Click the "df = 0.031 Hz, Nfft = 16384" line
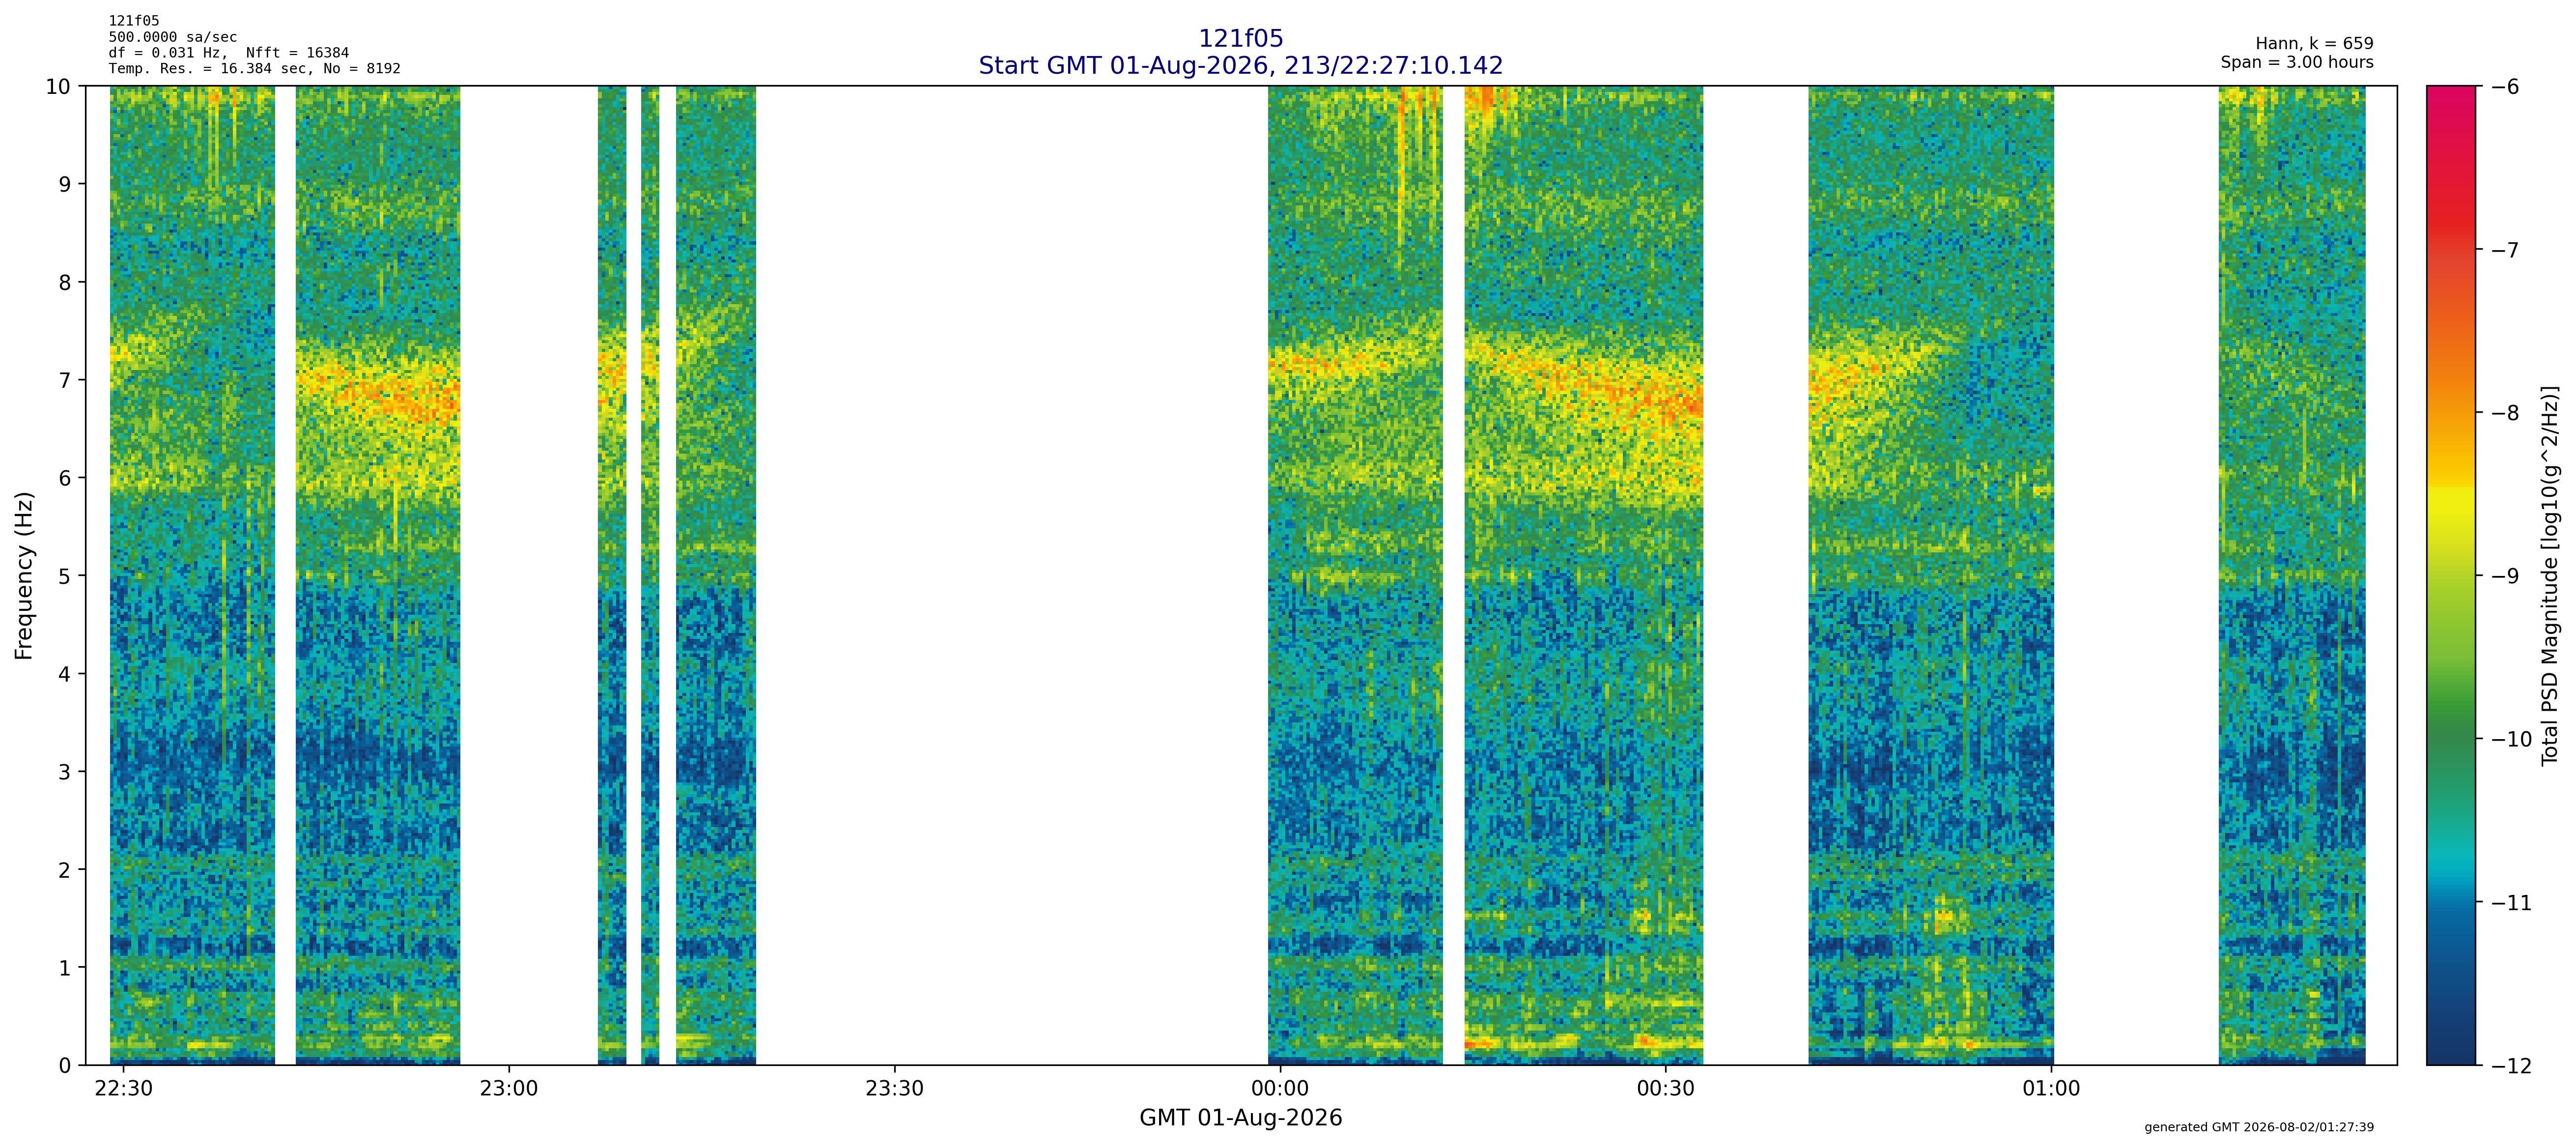This screenshot has height=1148, width=2576. [229, 53]
